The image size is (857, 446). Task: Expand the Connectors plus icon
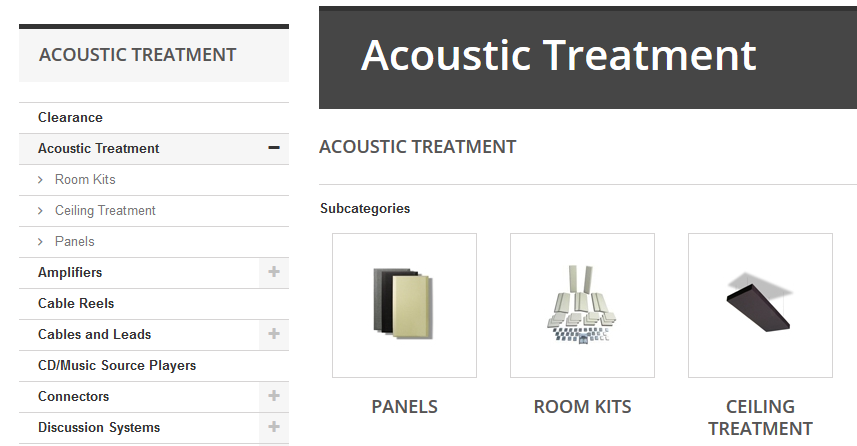click(x=274, y=396)
